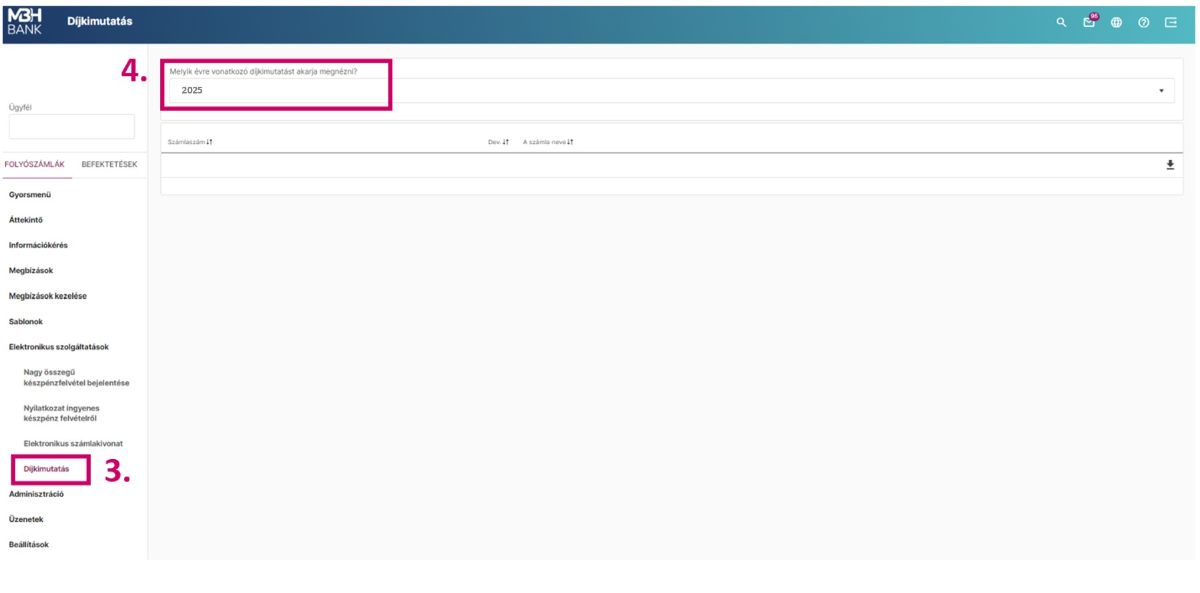Collapse Elektronikus szolgáltatások menu
Screen dimensions: 1200x593
click(x=59, y=347)
